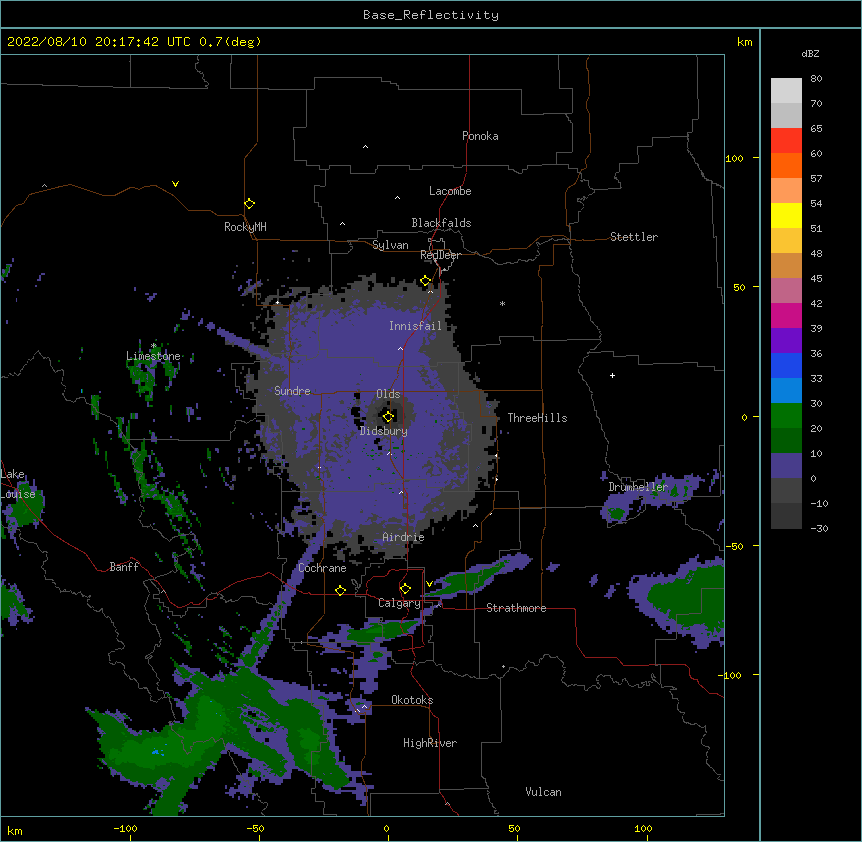Click the yellow v marker east of Calgary

(429, 584)
